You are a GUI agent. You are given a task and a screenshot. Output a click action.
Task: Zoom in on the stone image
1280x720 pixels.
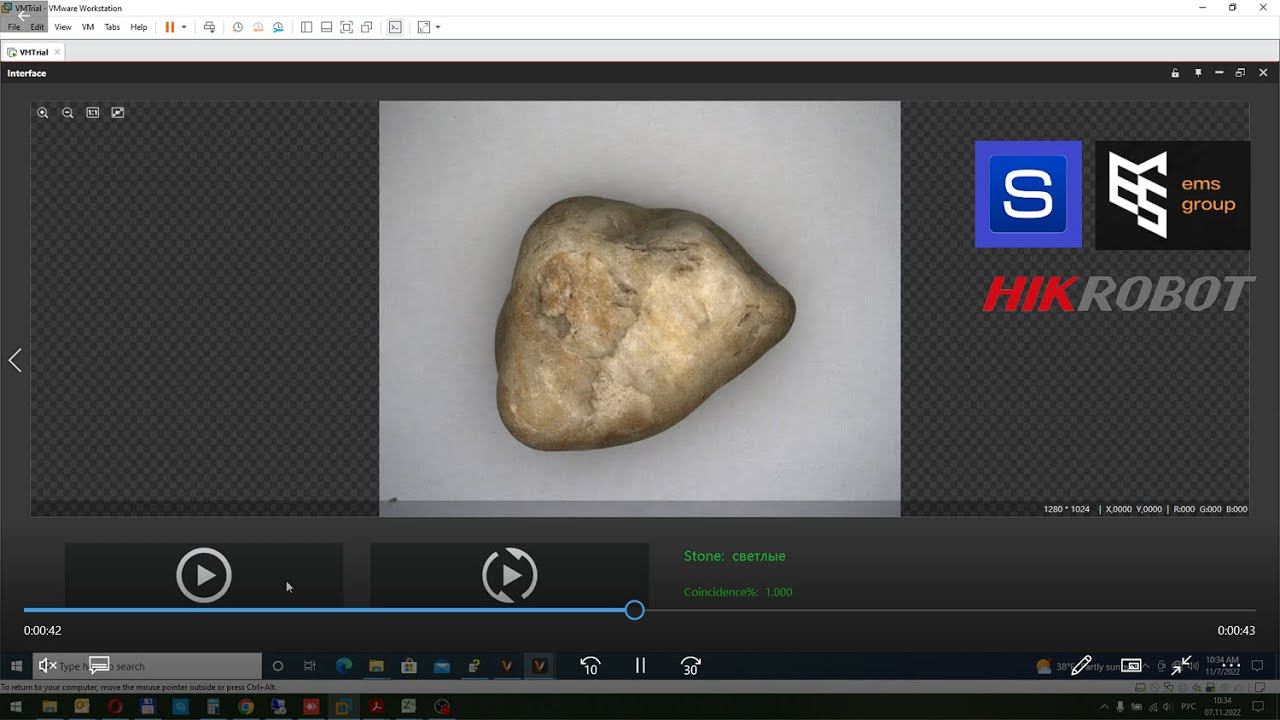(43, 113)
